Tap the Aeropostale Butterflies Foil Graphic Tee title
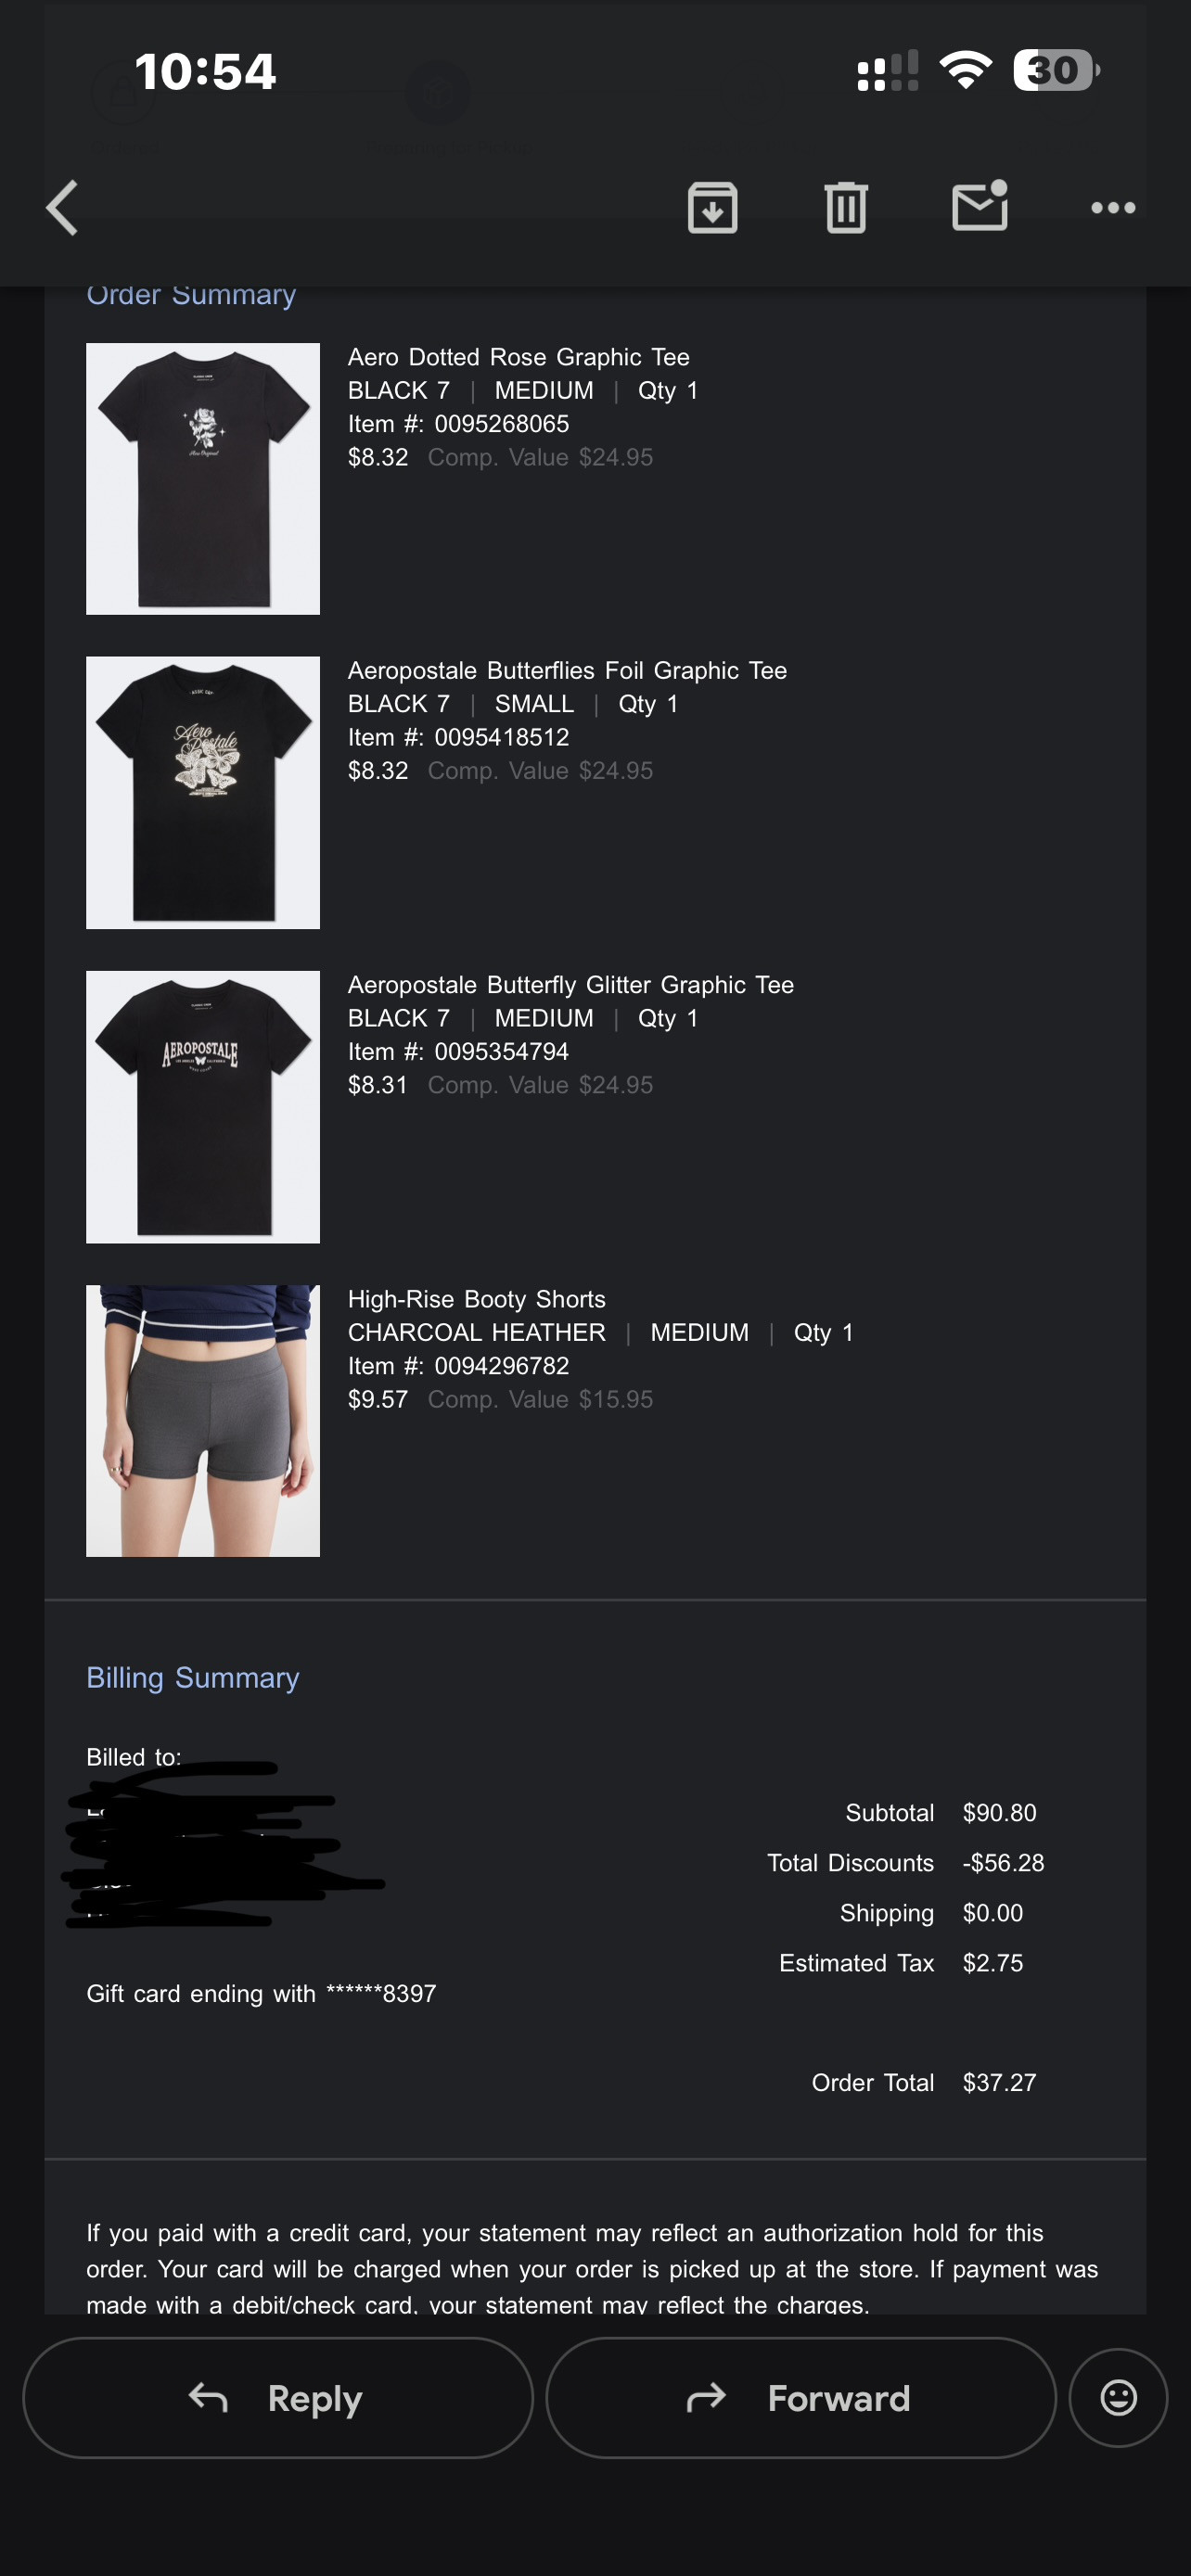 coord(567,671)
